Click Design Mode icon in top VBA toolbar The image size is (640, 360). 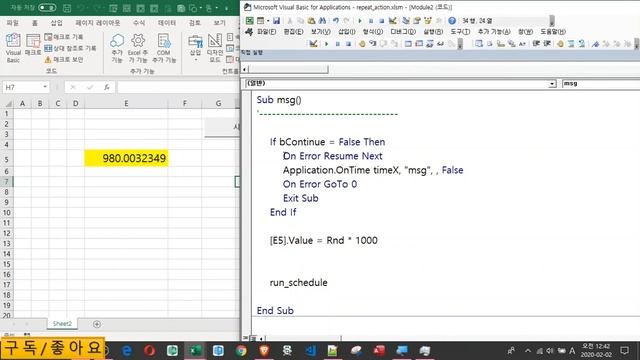(392, 20)
